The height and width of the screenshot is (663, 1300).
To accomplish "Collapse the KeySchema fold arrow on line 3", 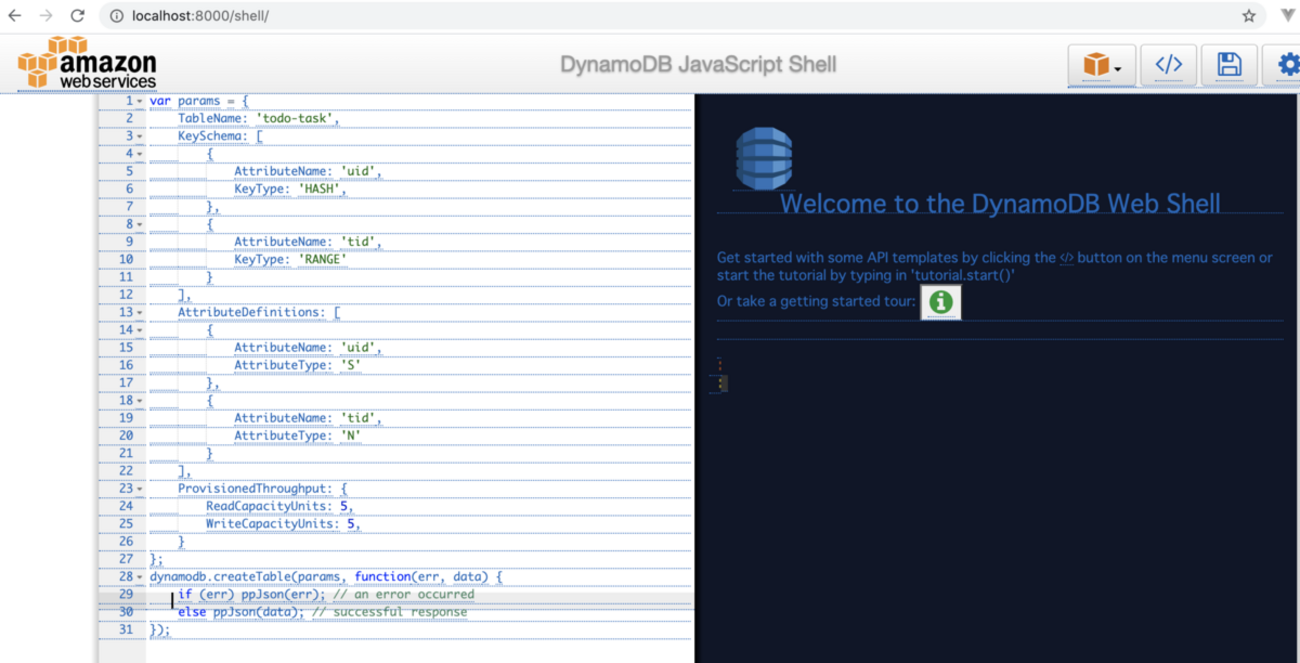I will (140, 136).
